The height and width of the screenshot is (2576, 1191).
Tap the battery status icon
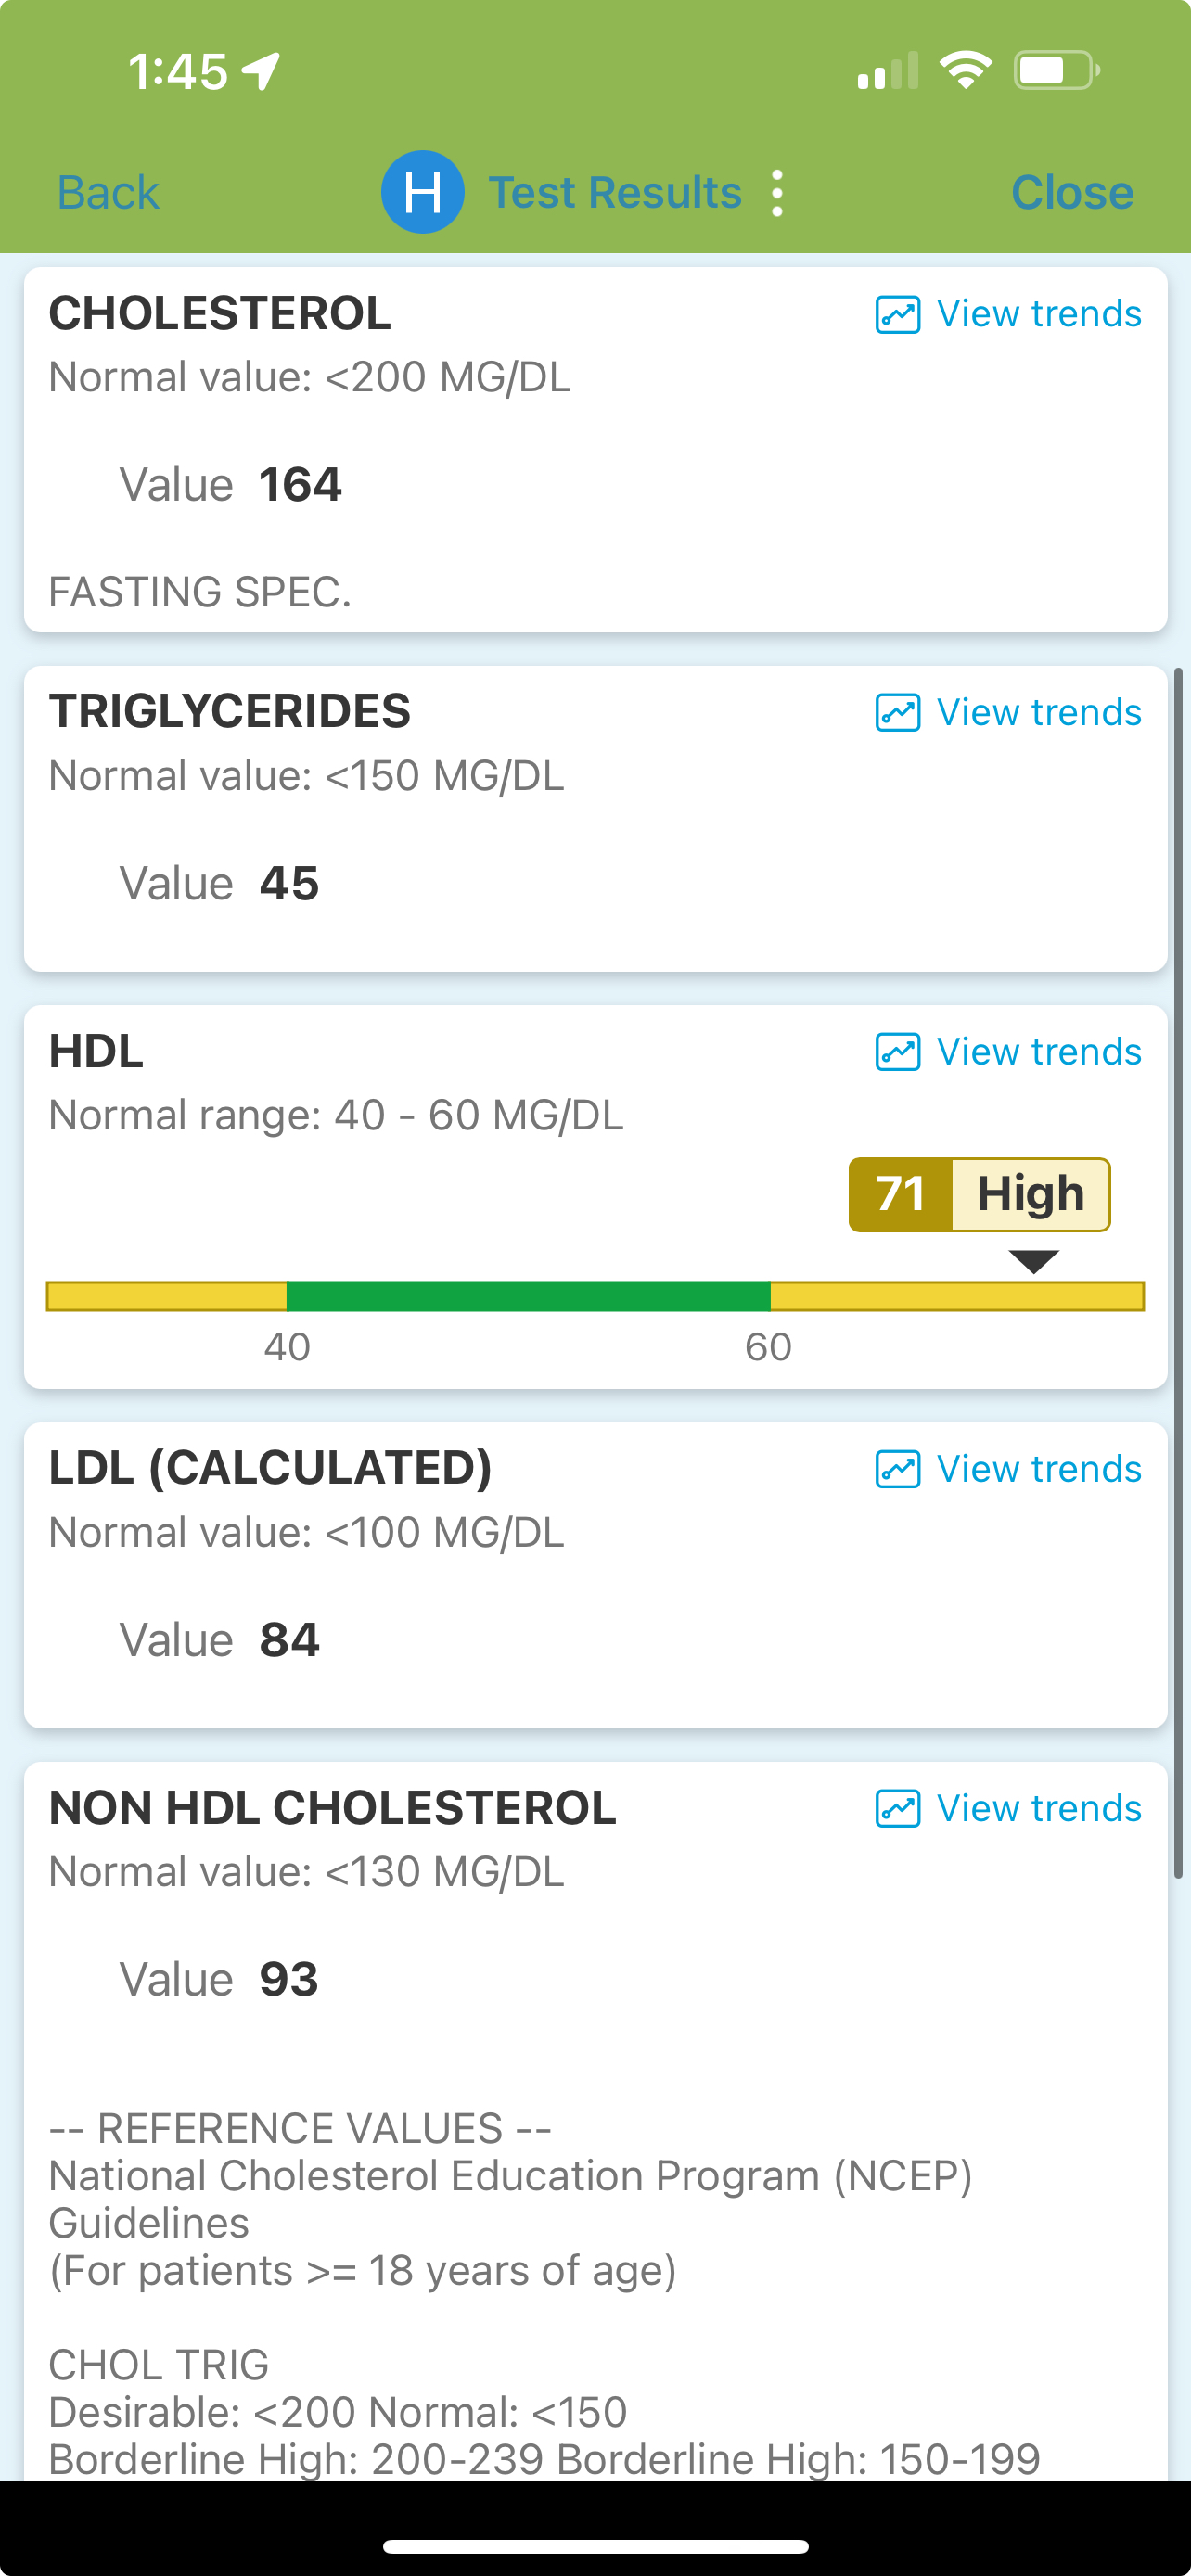coord(1056,70)
